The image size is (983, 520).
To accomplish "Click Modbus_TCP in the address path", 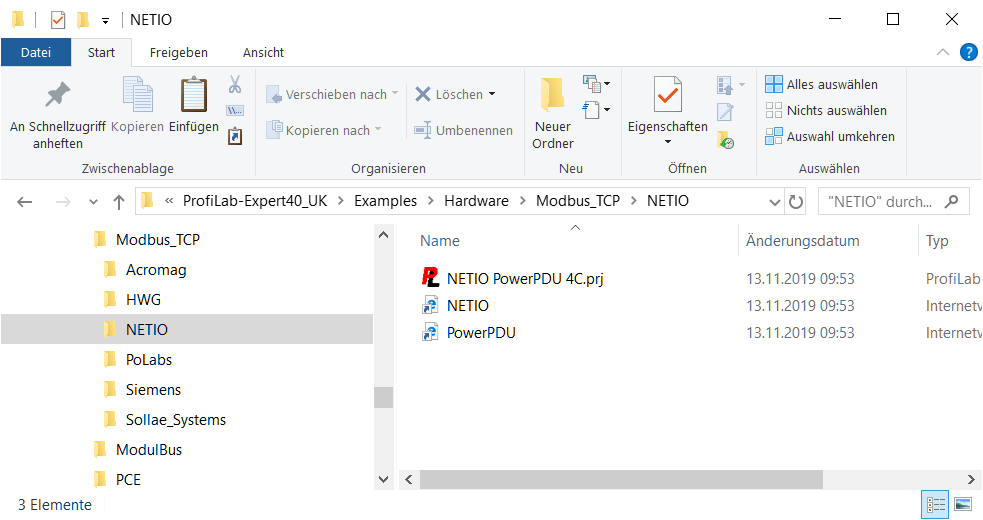I will tap(578, 201).
